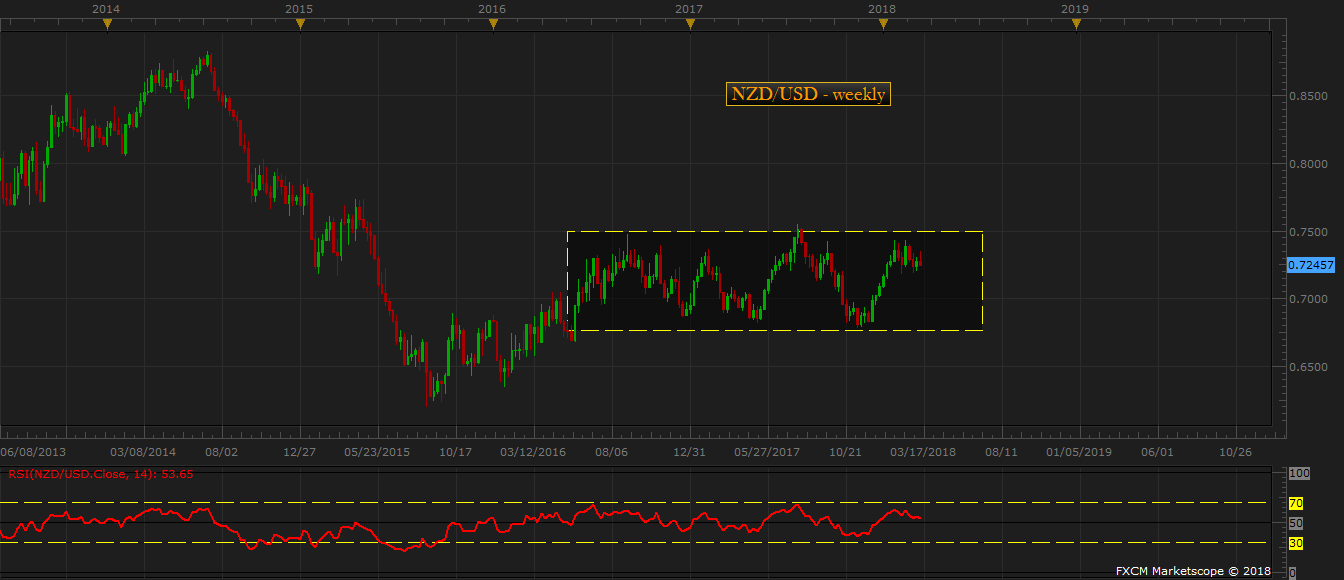Click the 2016 year marker triangle
The width and height of the screenshot is (1344, 580).
[493, 25]
